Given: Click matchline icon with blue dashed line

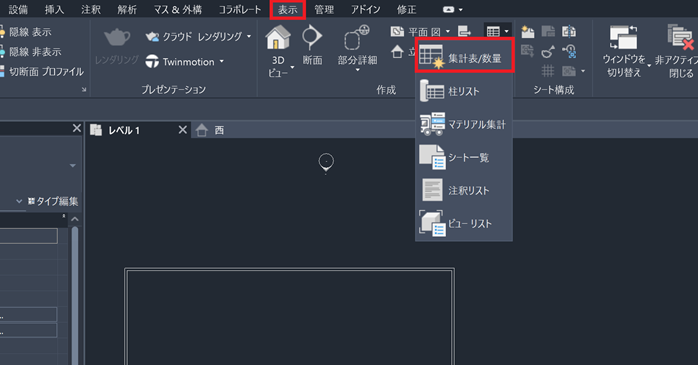Looking at the screenshot, I should (569, 32).
